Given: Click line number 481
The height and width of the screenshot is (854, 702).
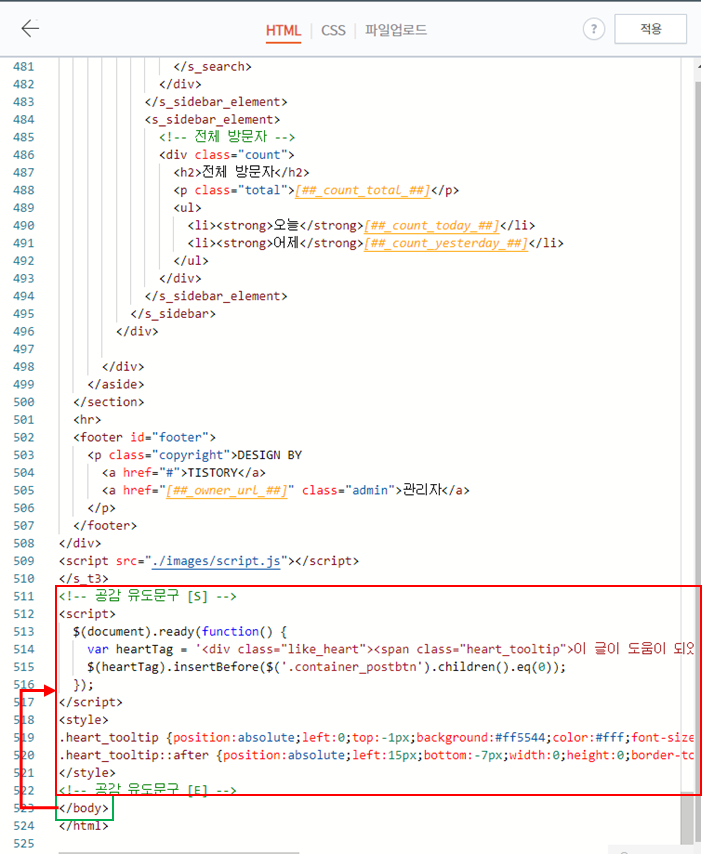Looking at the screenshot, I should click(x=23, y=66).
